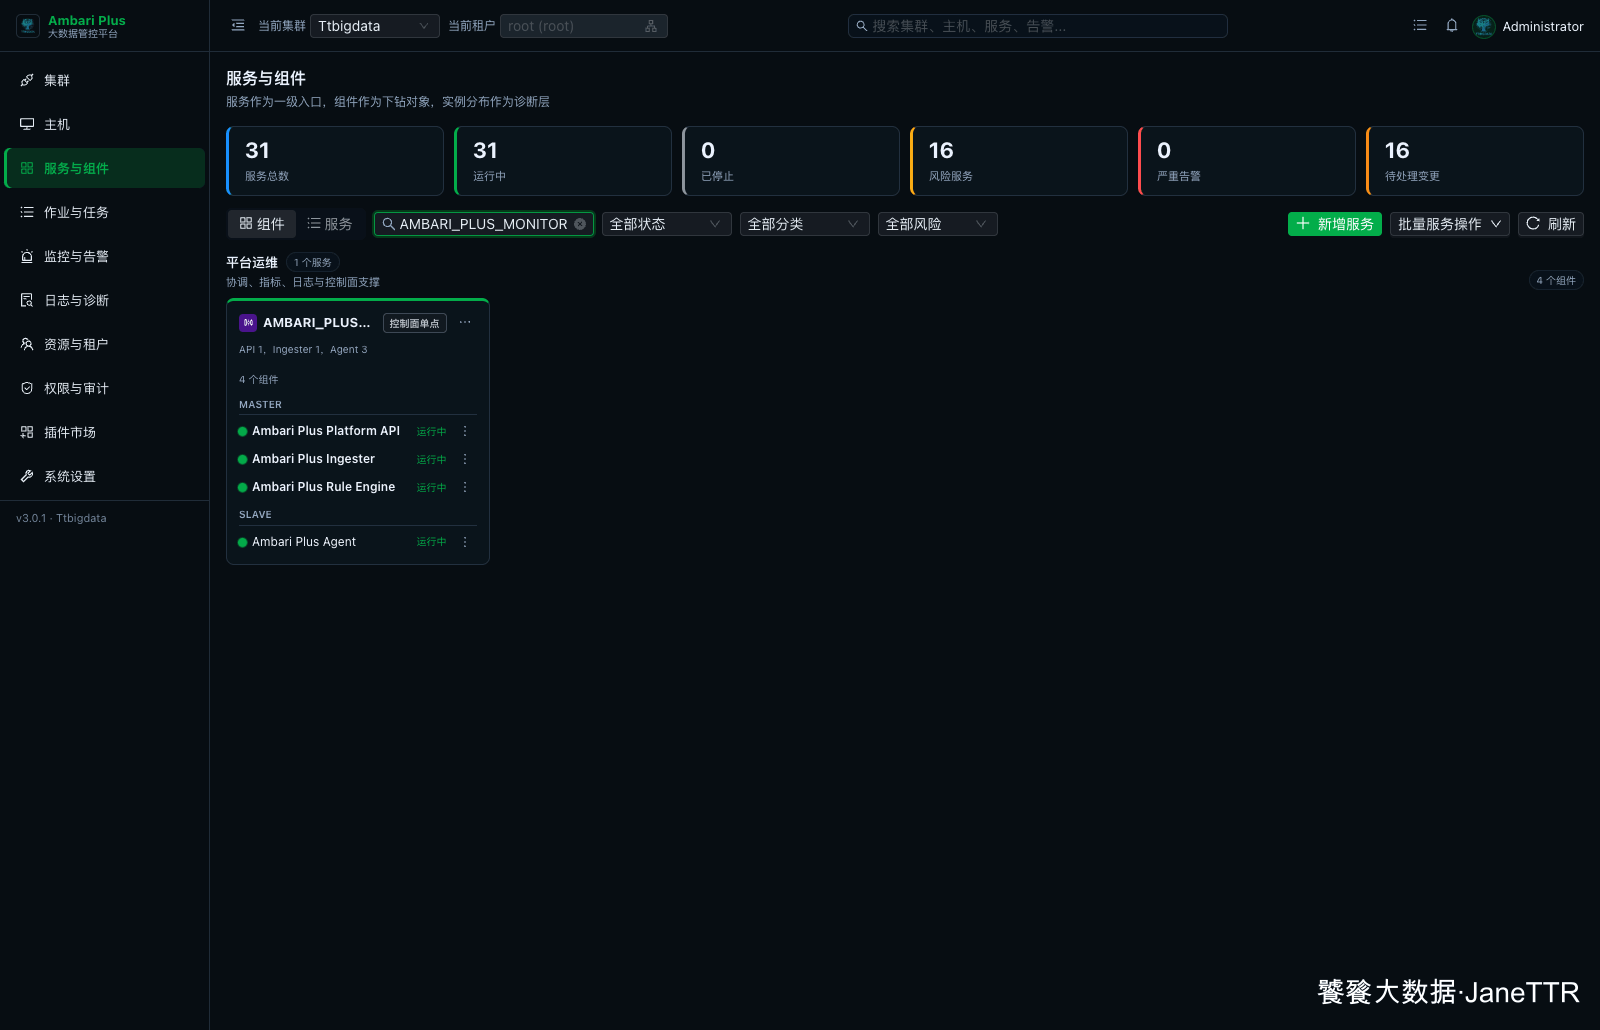Image resolution: width=1600 pixels, height=1030 pixels.
Task: Navigate to 监控与告警
Action: pyautogui.click(x=105, y=256)
